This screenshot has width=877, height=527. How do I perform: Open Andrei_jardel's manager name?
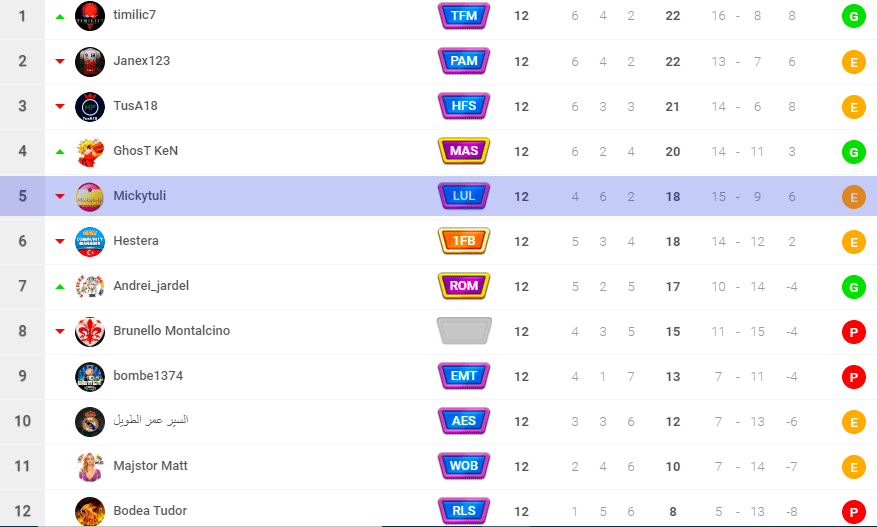[151, 286]
